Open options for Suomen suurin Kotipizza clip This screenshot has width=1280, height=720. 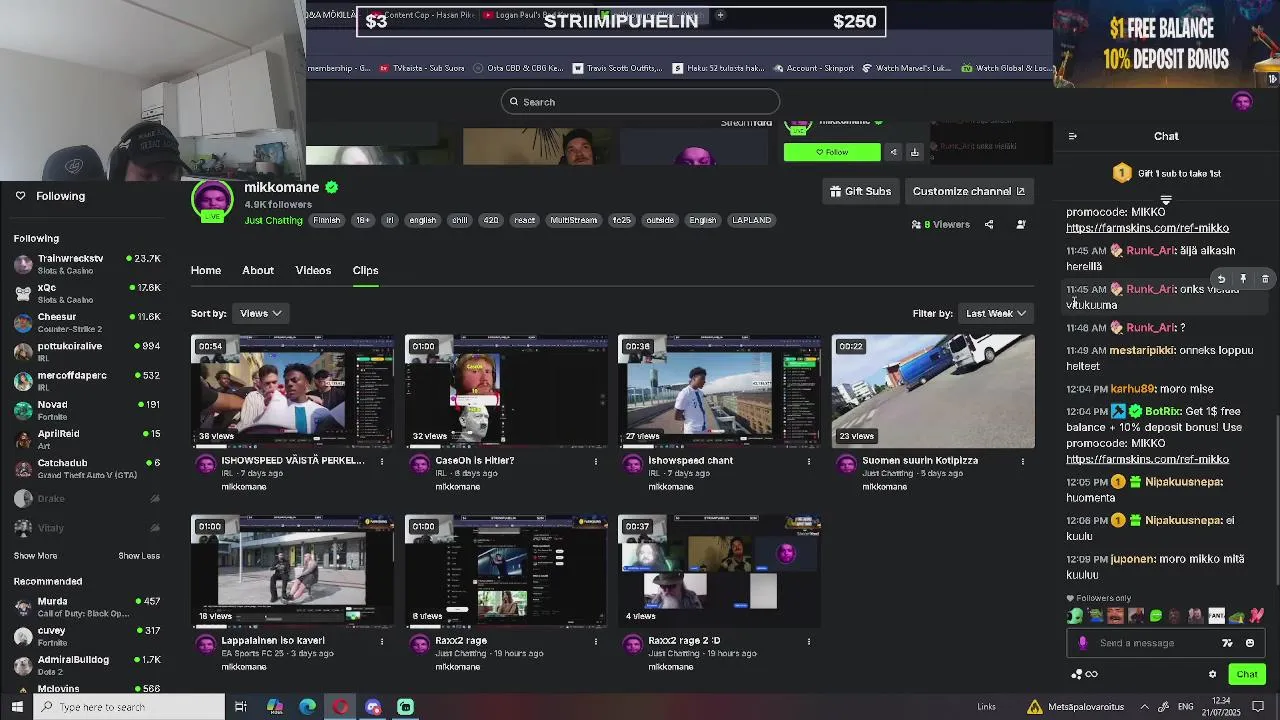coord(1023,461)
